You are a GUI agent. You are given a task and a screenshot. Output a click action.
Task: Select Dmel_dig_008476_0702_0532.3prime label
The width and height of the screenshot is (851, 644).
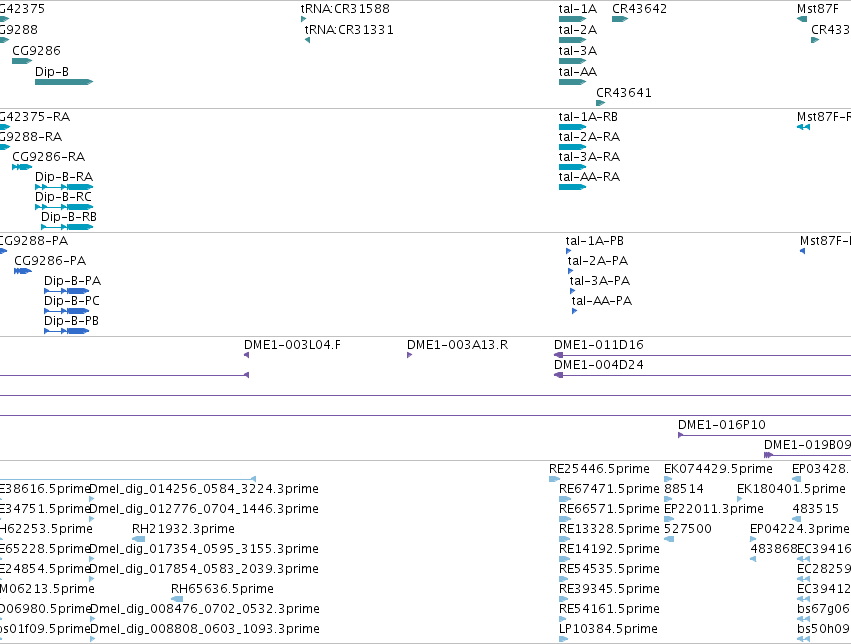coord(205,609)
